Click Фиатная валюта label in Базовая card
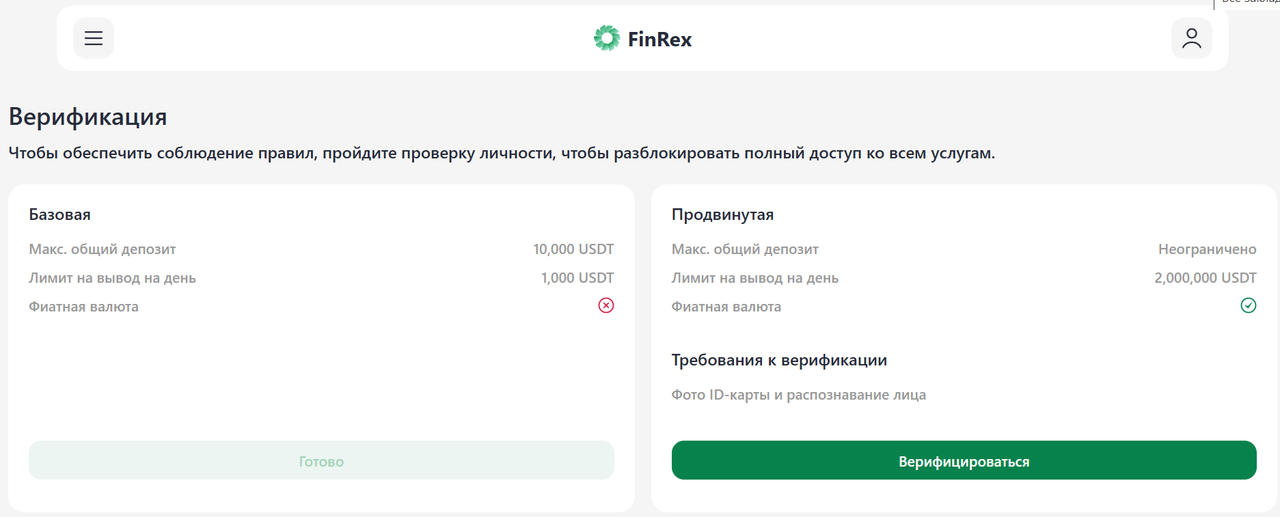 point(84,307)
